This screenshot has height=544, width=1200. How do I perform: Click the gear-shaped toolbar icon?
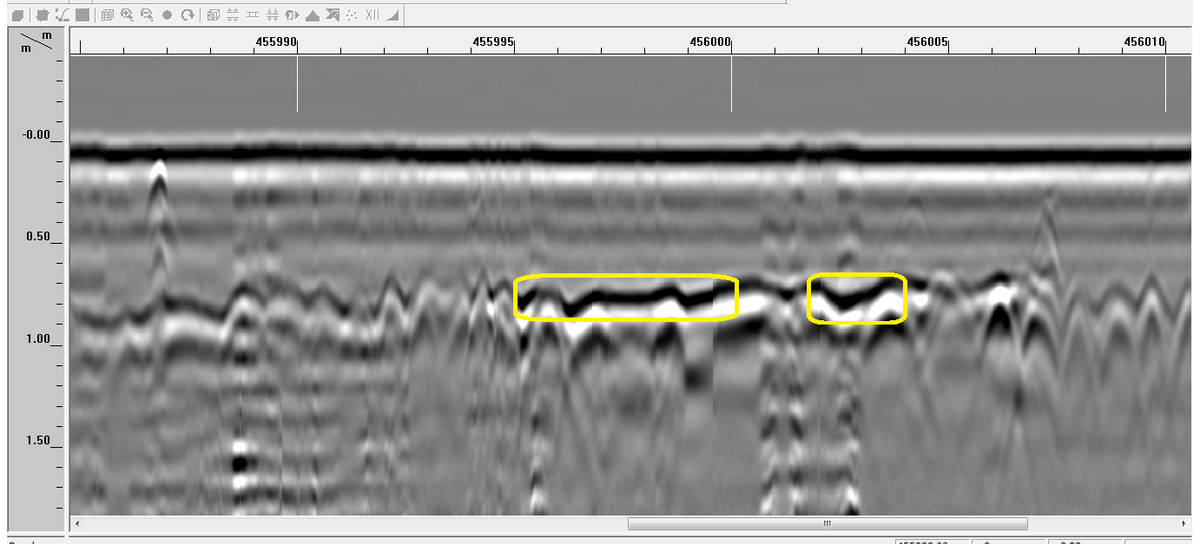42,16
